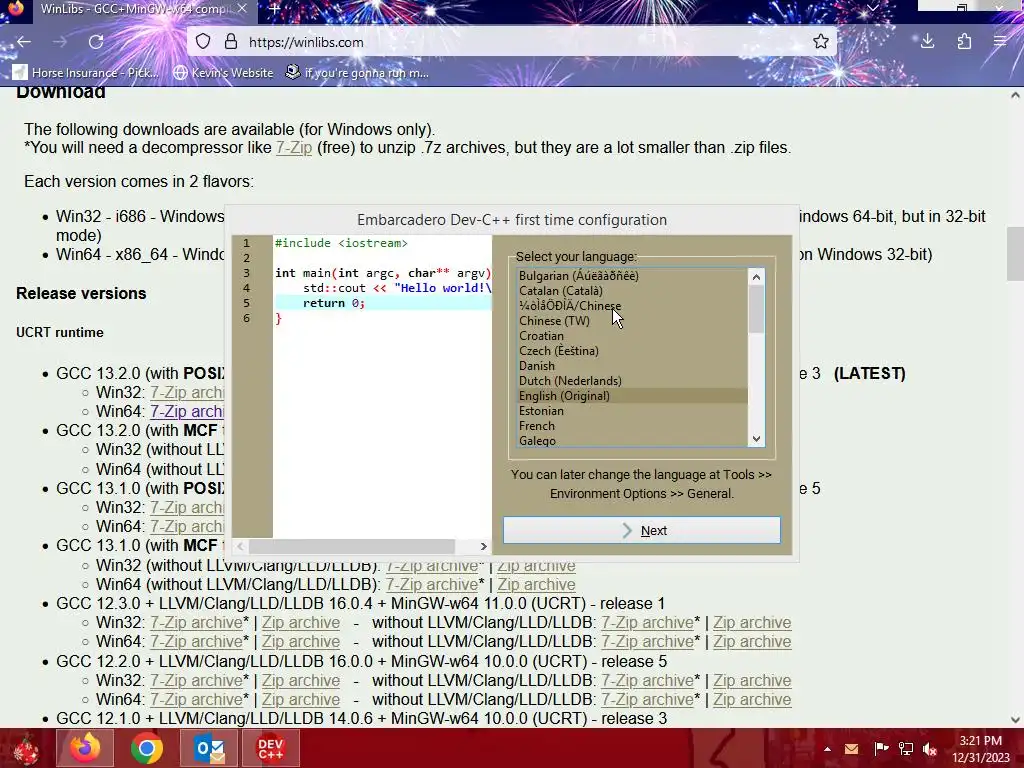This screenshot has height=768, width=1024.
Task: Open GCC 12.2.0 Win32 7-Zip archive link
Action: [197, 680]
